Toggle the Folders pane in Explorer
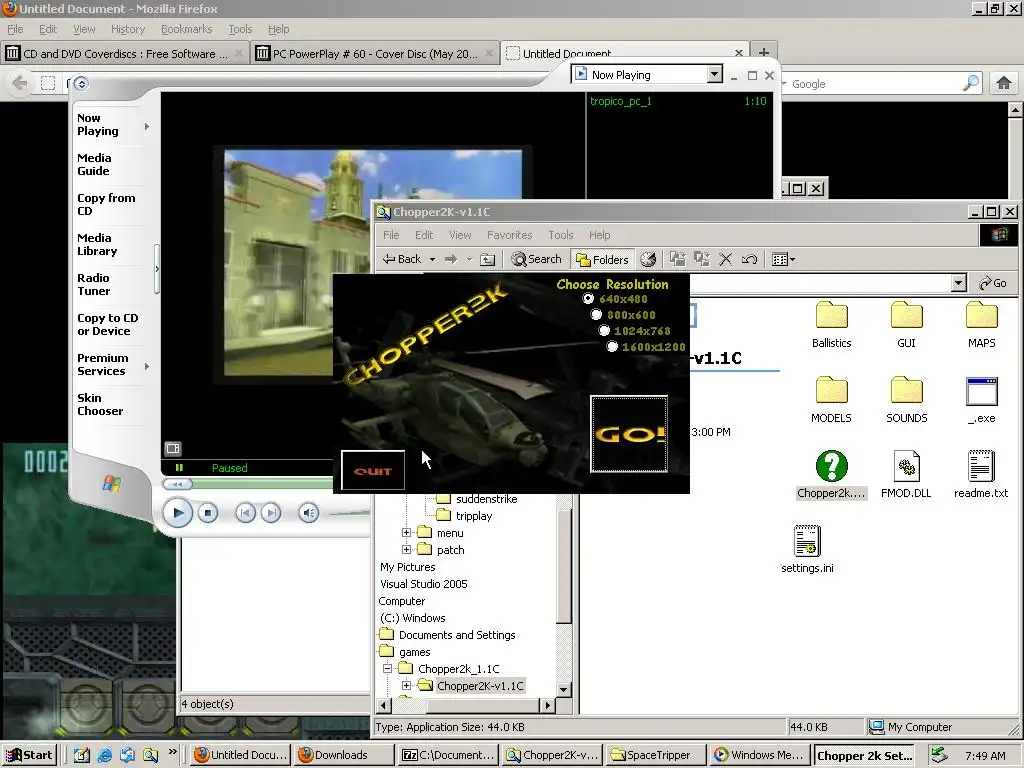Image resolution: width=1024 pixels, height=768 pixels. [x=601, y=259]
